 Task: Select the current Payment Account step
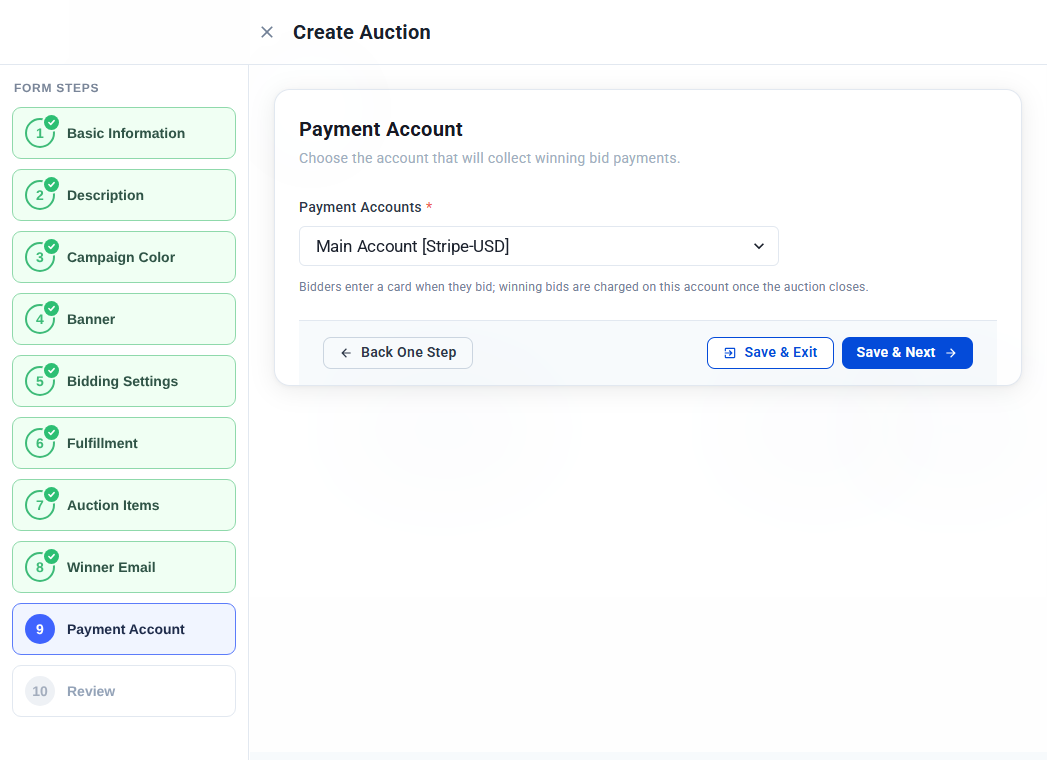(124, 629)
